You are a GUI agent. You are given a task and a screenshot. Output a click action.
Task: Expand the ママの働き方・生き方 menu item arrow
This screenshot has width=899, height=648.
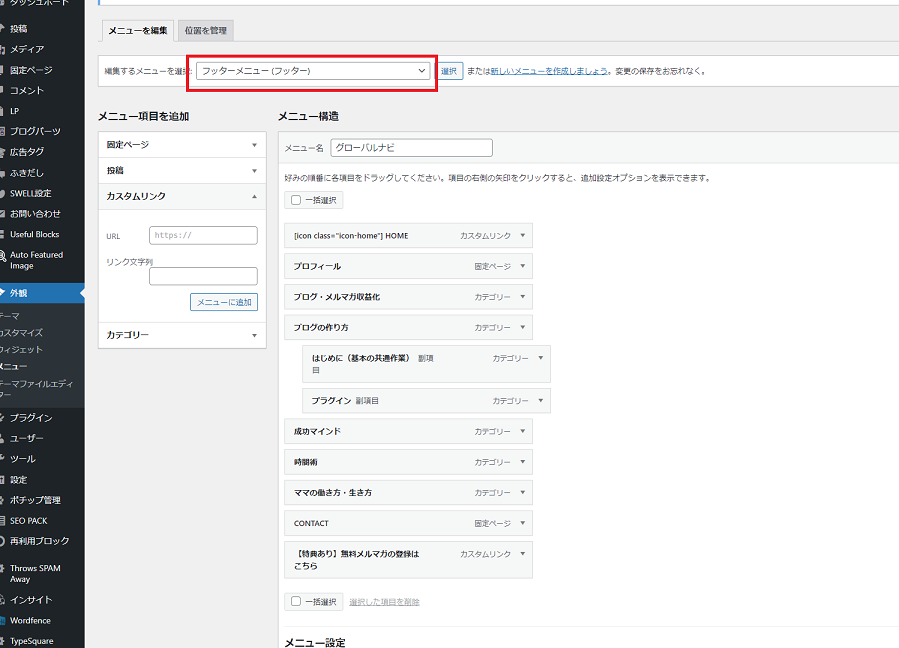point(523,493)
